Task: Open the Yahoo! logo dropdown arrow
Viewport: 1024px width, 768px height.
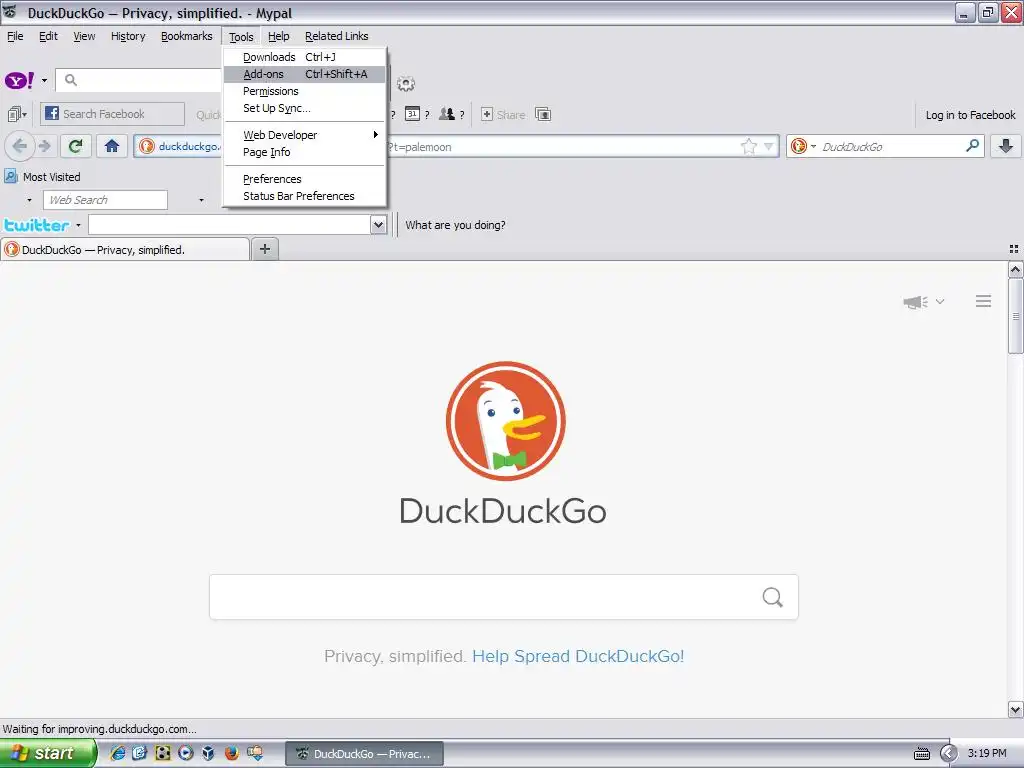Action: (x=44, y=81)
